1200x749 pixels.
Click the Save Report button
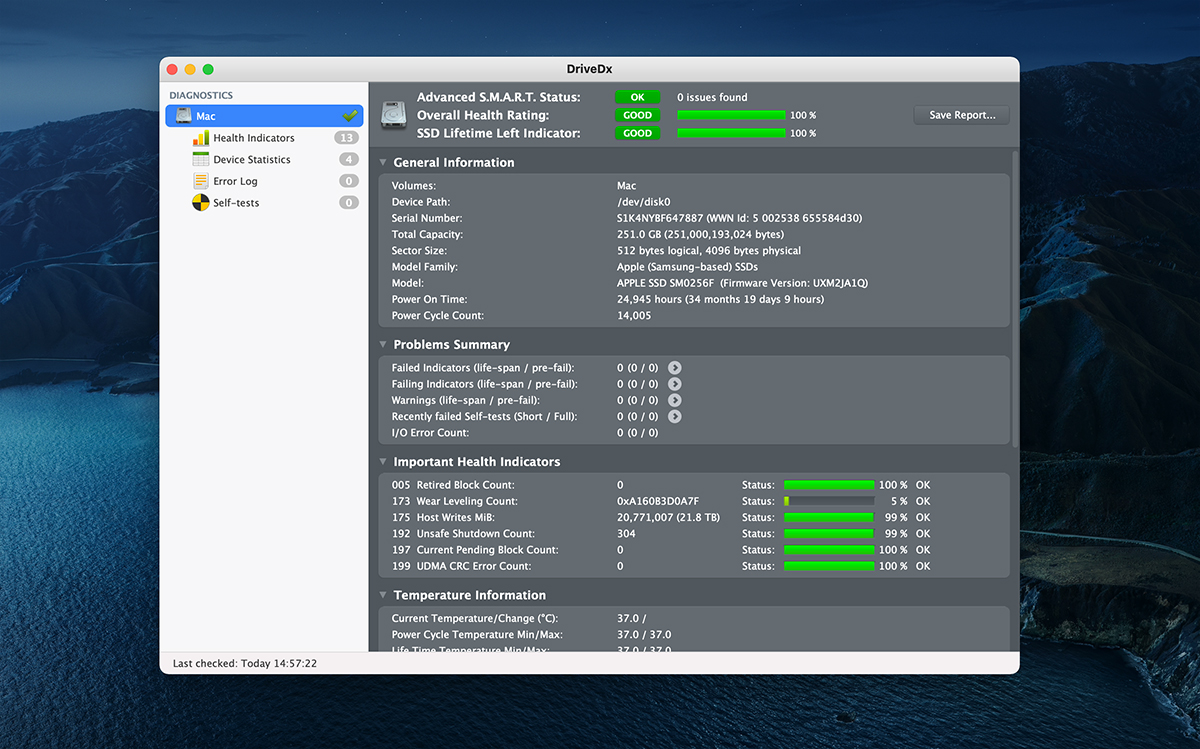click(962, 115)
